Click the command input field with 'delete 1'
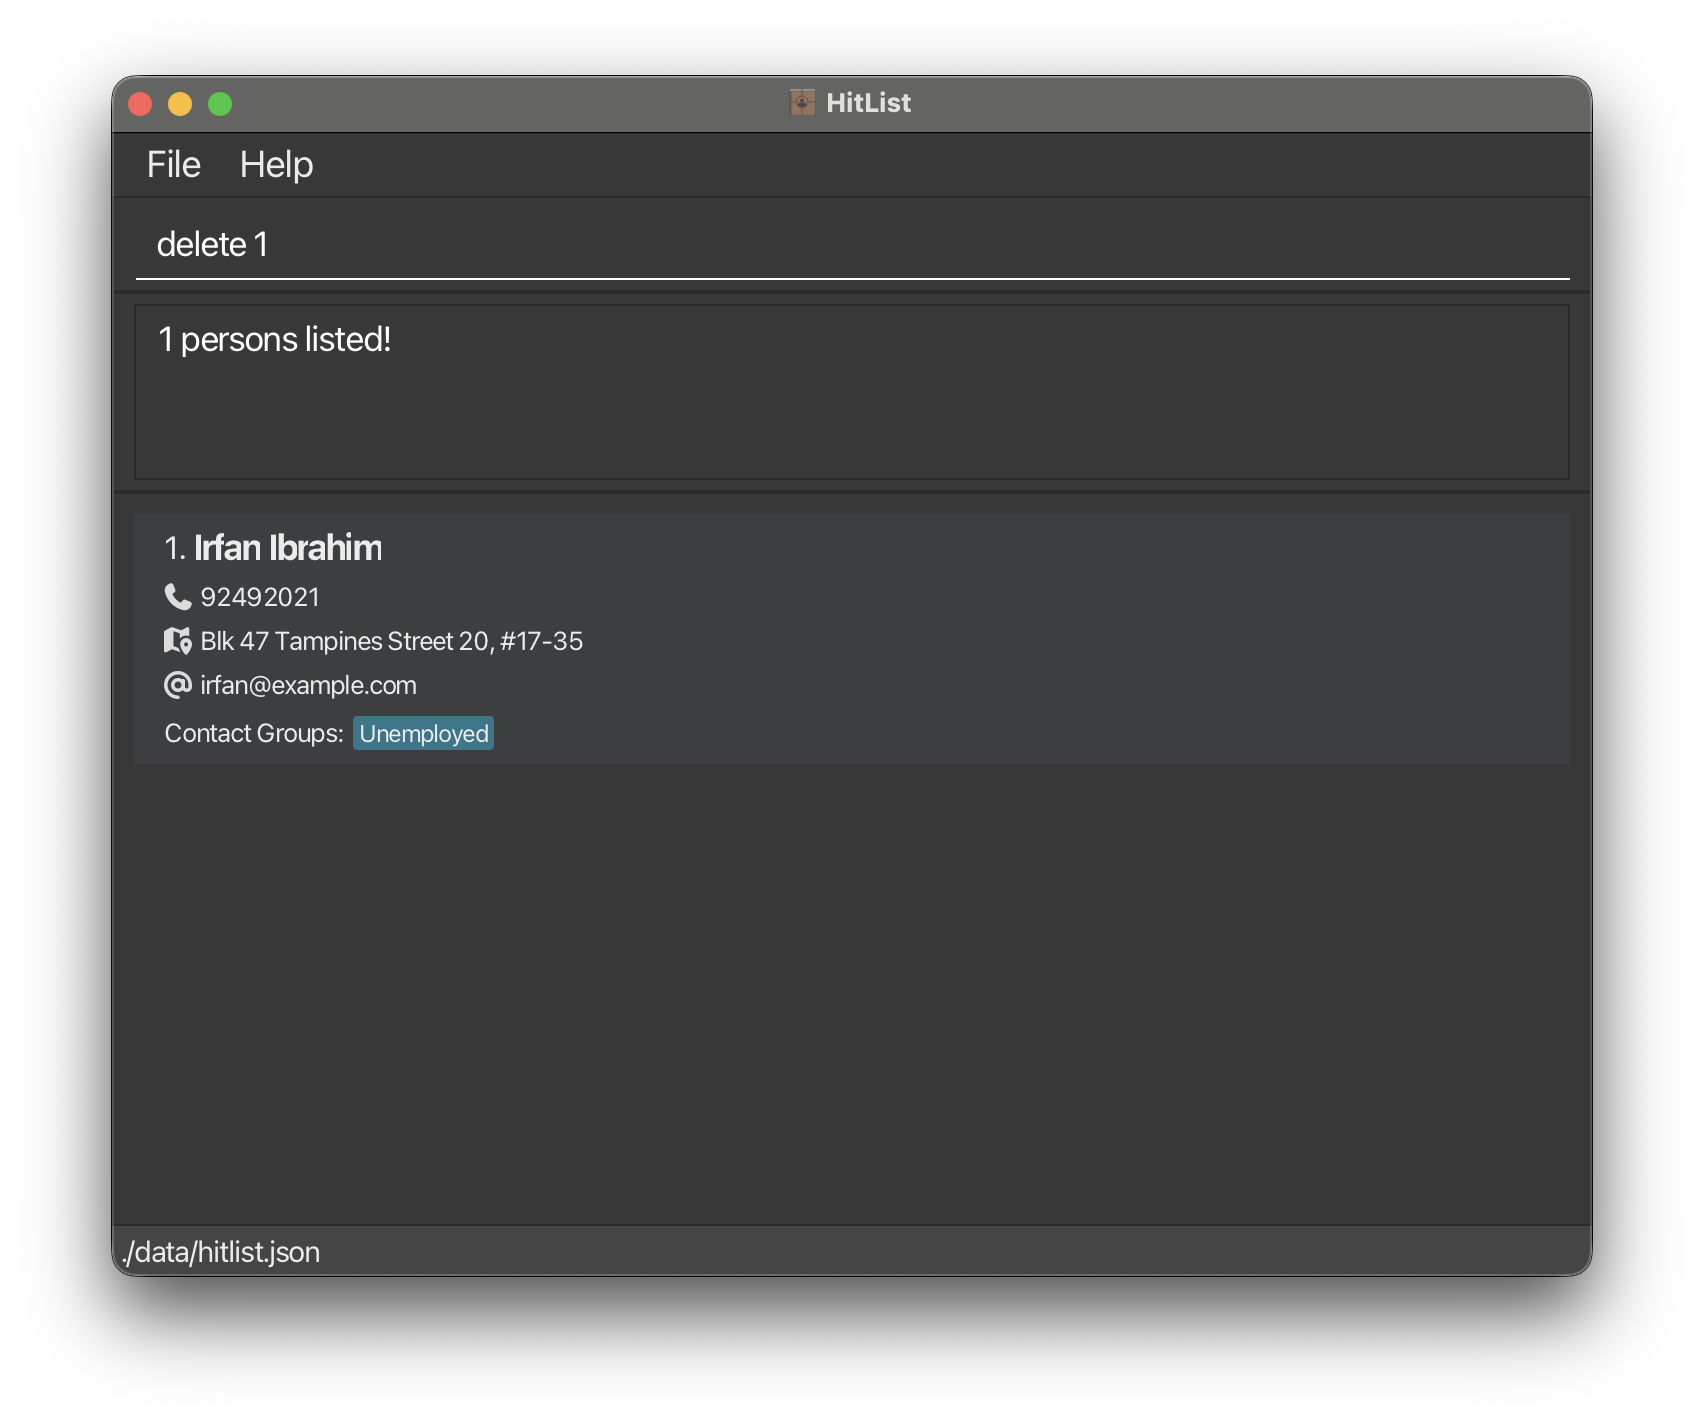Image resolution: width=1704 pixels, height=1424 pixels. (x=852, y=244)
